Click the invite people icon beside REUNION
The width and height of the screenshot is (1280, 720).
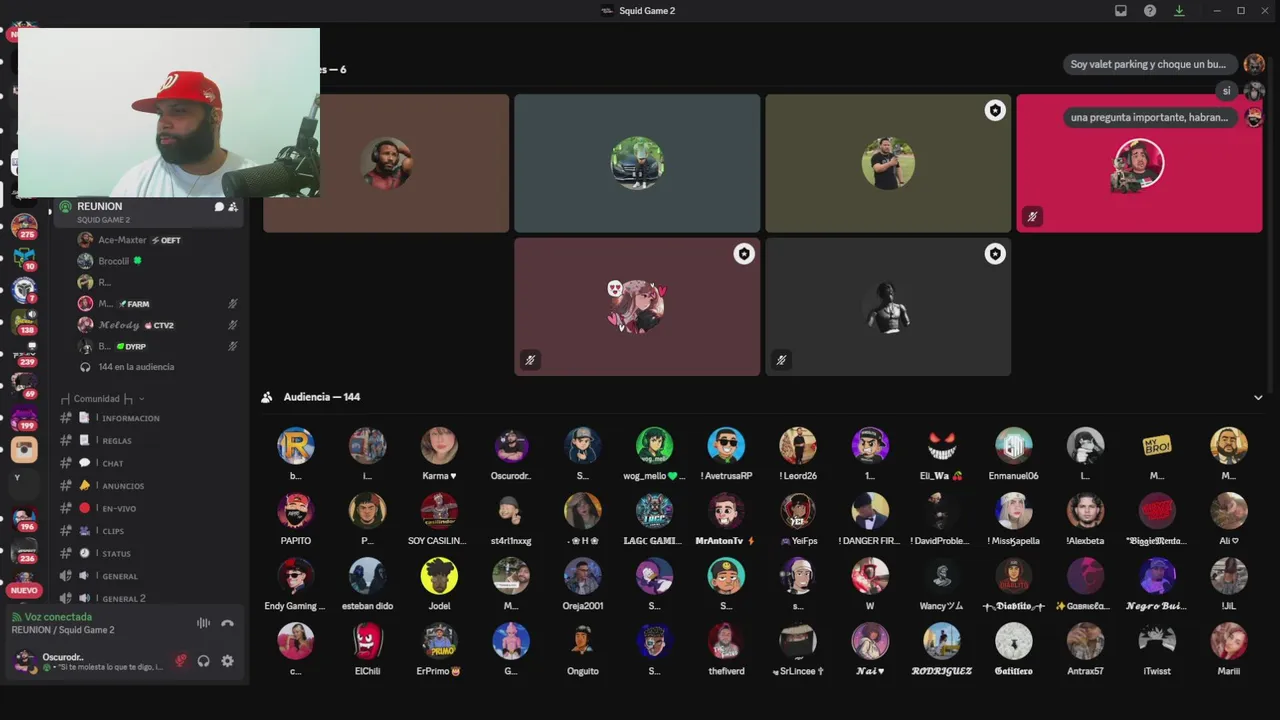tap(233, 207)
